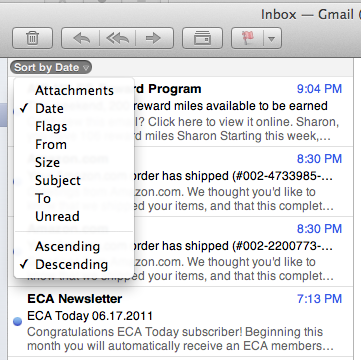Click the subject ECA Today 06.17.2011
361x360 pixels.
(x=90, y=315)
